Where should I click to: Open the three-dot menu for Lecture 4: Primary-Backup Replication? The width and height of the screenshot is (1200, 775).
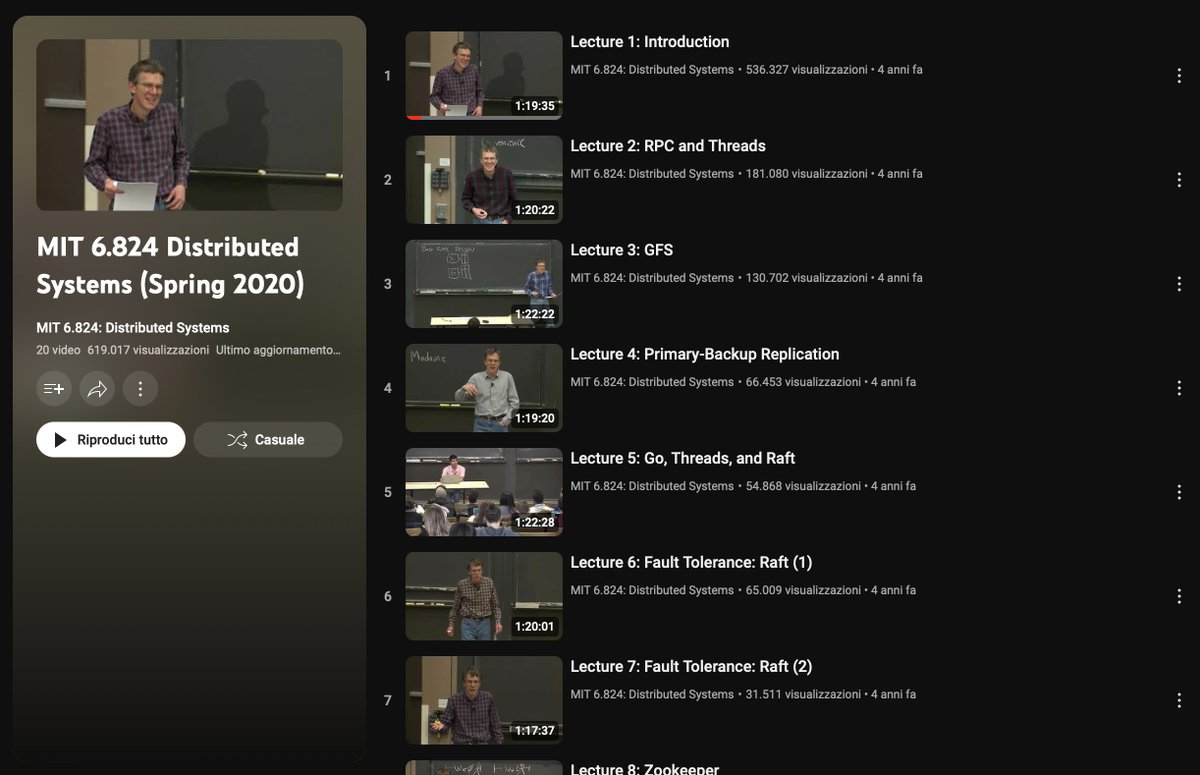tap(1180, 388)
